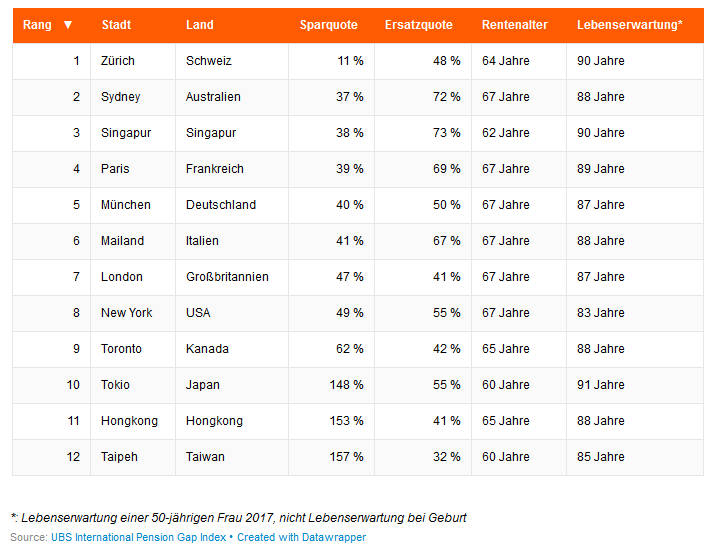This screenshot has width=727, height=557.
Task: Click the sort arrow beside Rang
Action: click(x=68, y=25)
